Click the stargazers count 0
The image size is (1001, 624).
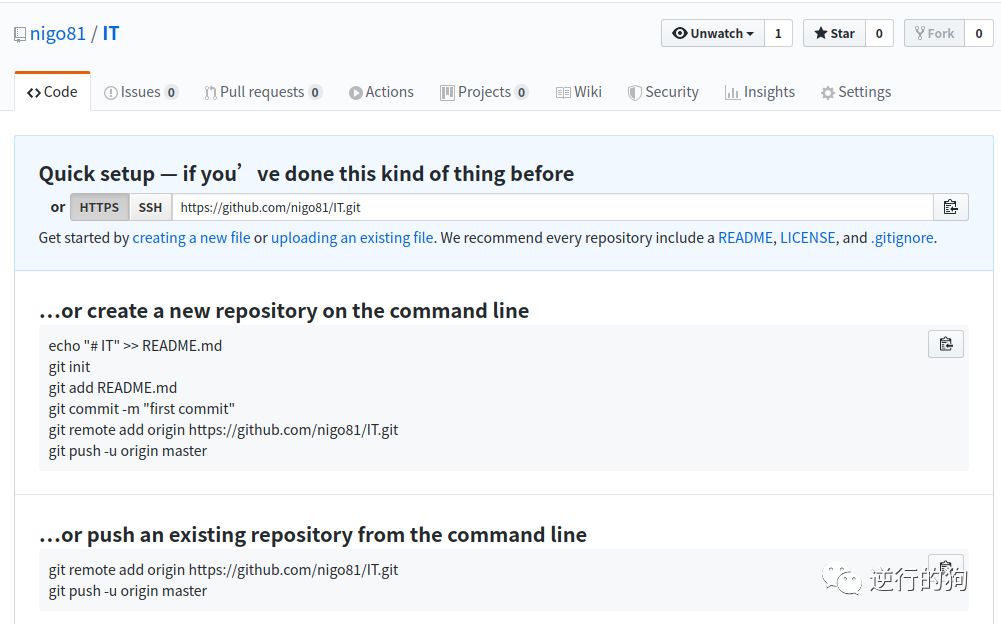coord(879,33)
